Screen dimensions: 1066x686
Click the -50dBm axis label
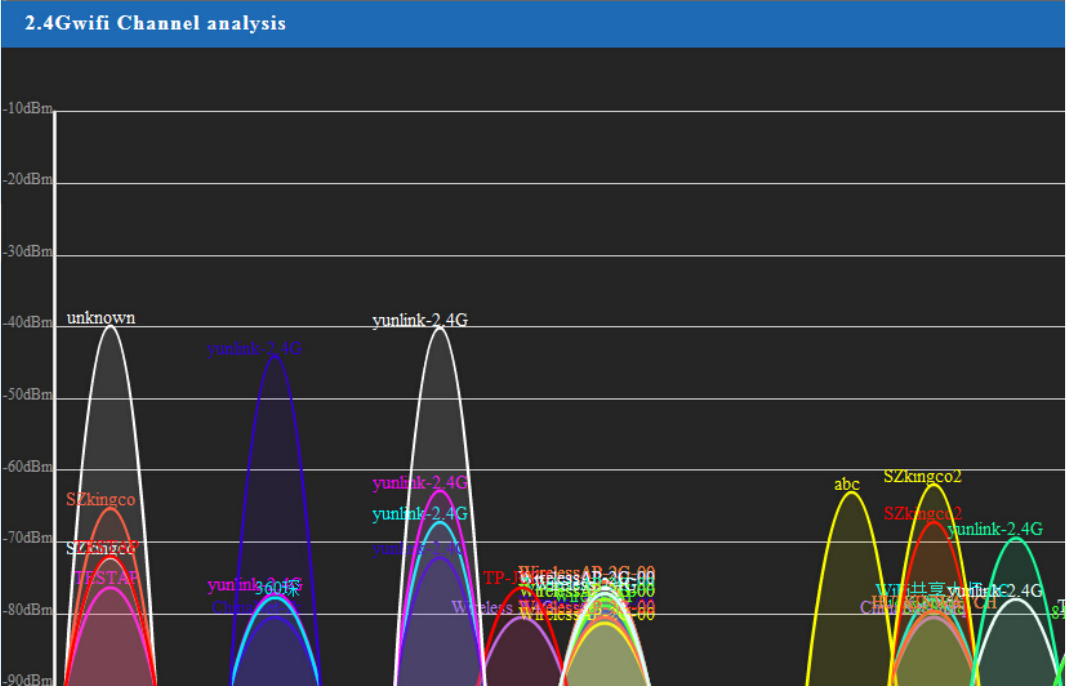[x=27, y=395]
